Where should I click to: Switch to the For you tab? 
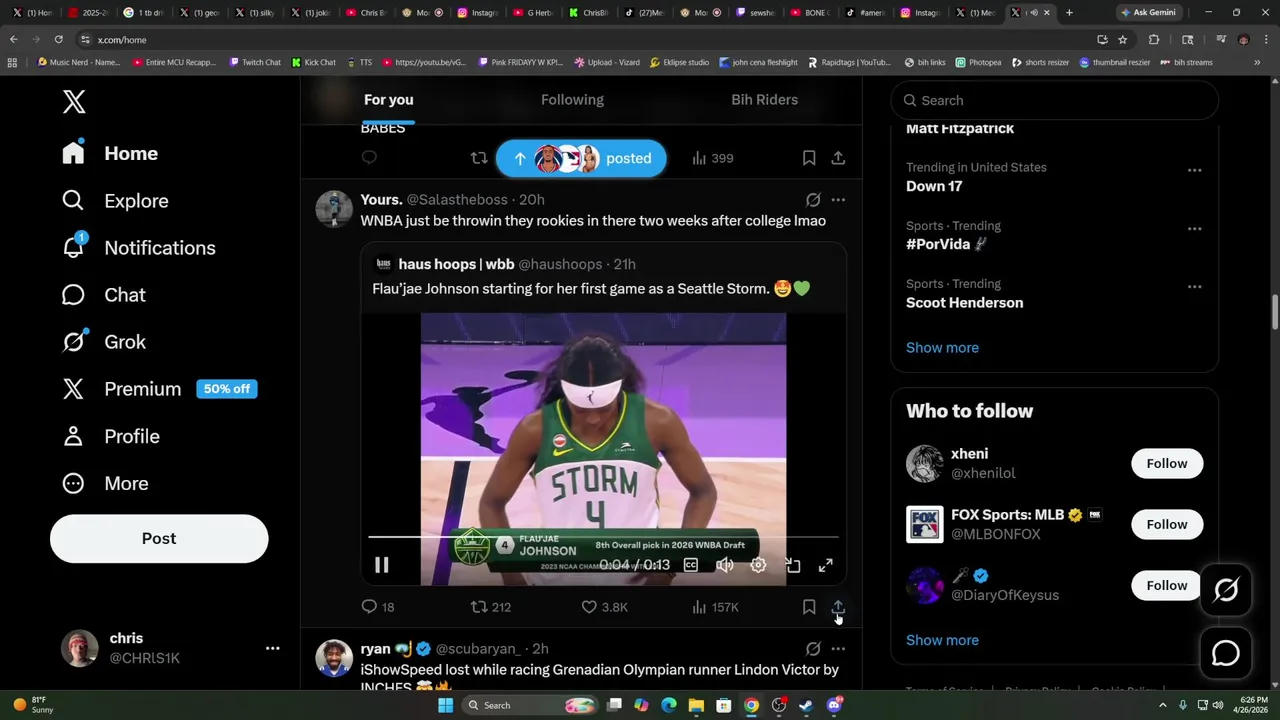coord(388,99)
